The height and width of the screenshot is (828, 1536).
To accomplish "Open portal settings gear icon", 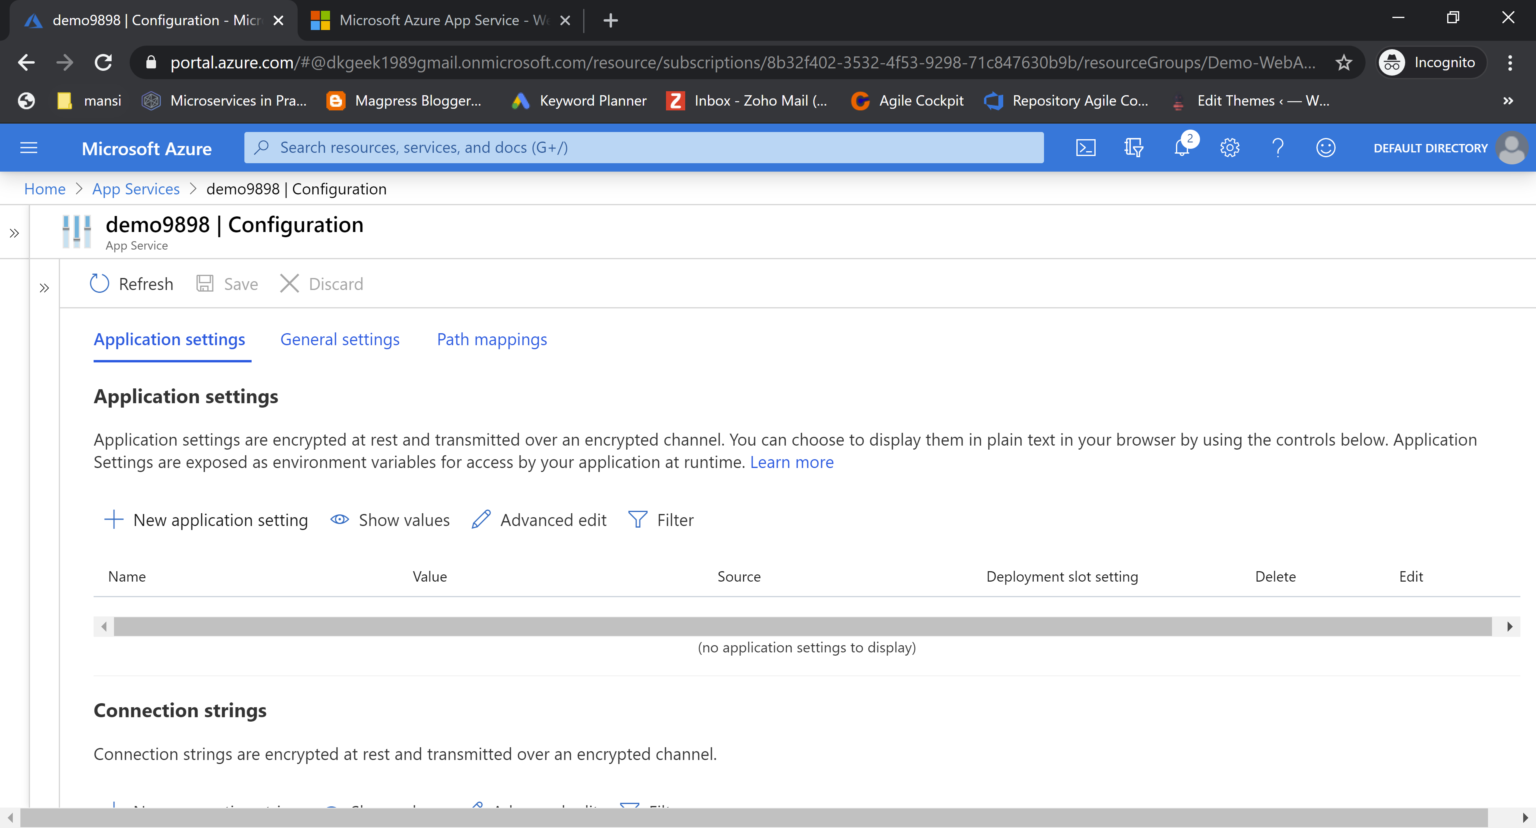I will pos(1229,148).
